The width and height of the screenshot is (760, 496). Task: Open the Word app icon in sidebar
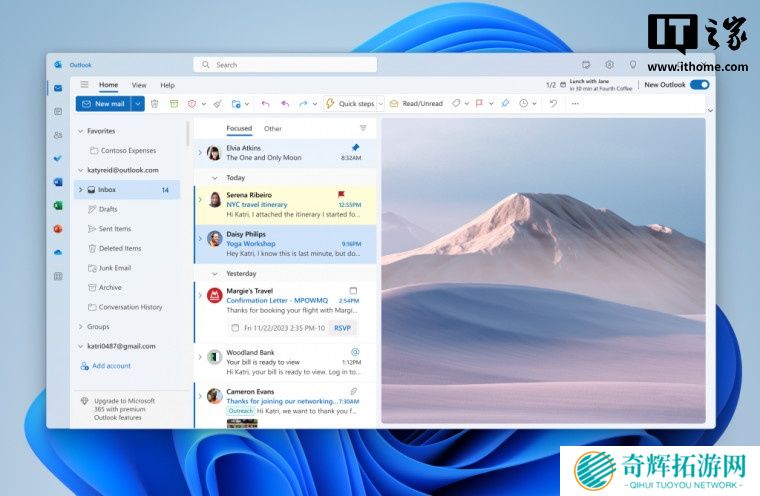coord(58,182)
